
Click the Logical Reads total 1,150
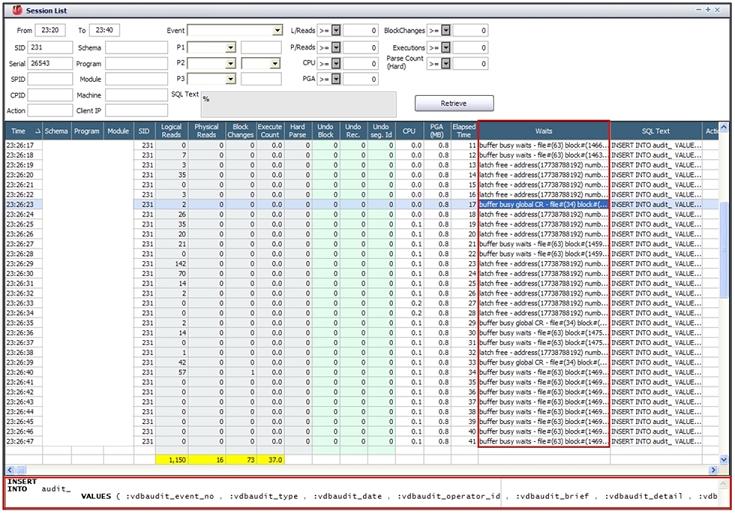(172, 460)
